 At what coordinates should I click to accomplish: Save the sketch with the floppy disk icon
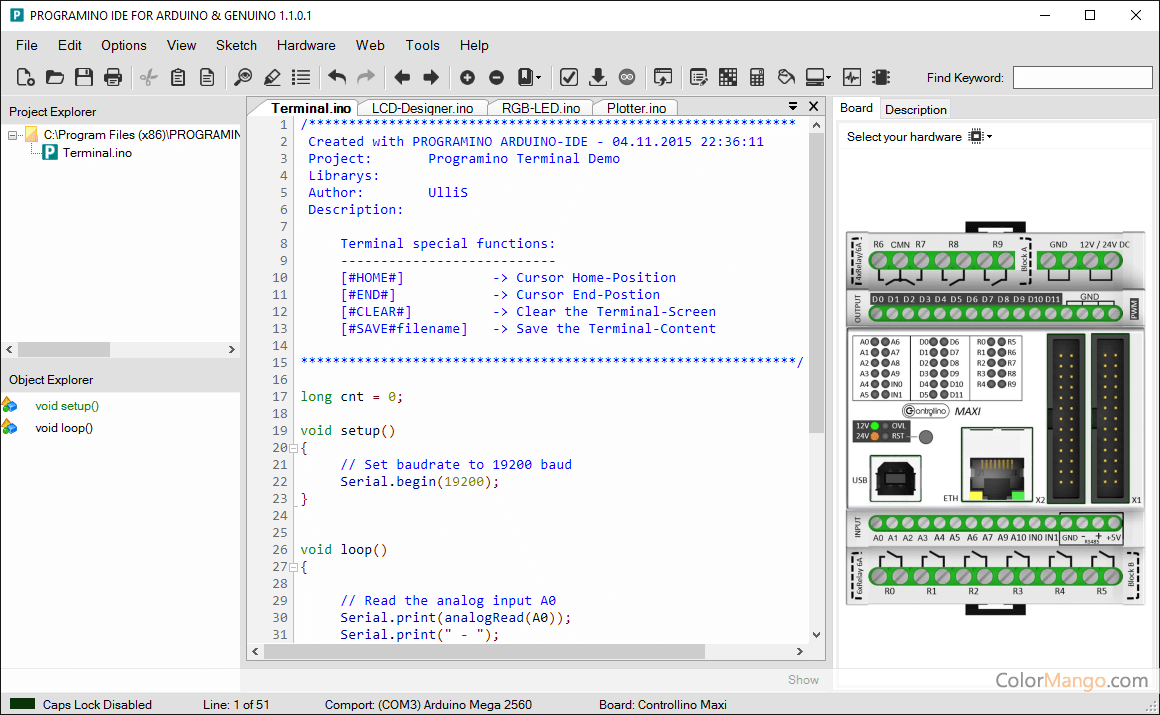(84, 77)
